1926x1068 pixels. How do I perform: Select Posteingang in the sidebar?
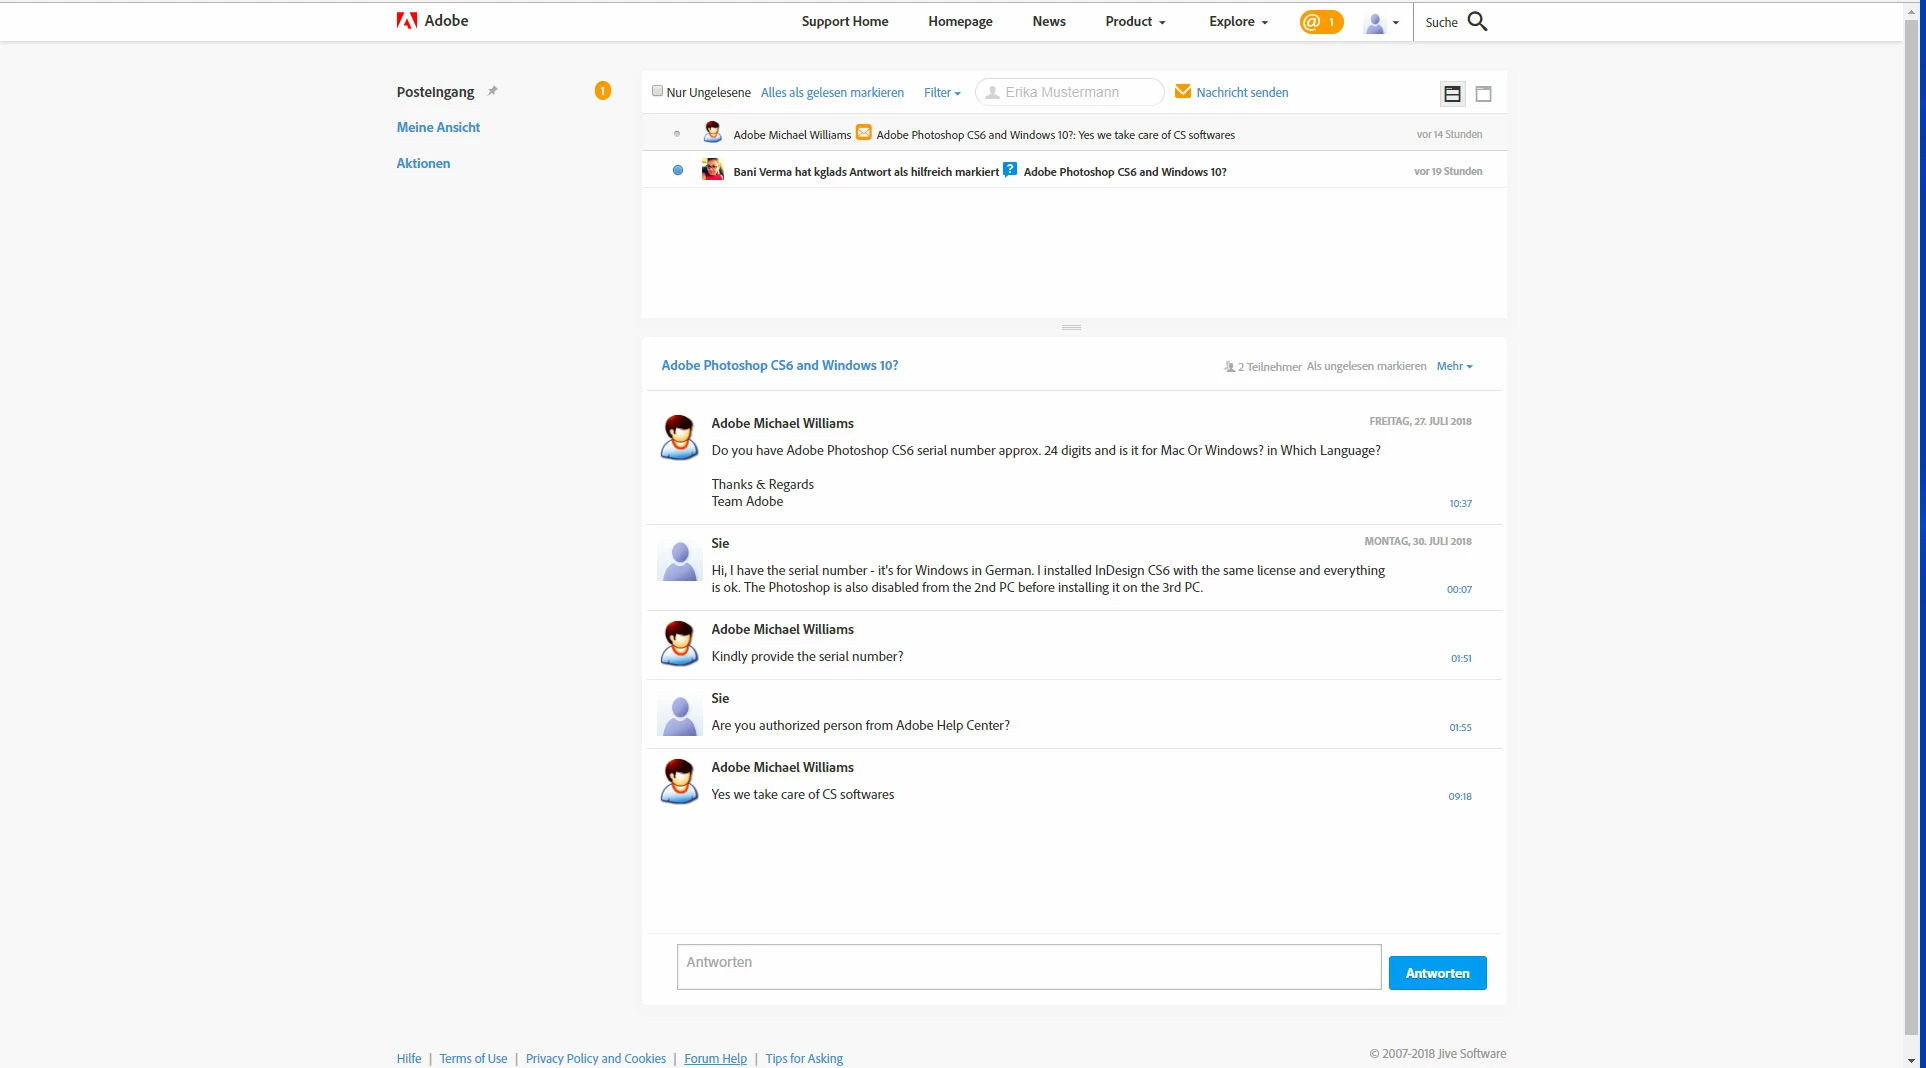(435, 92)
